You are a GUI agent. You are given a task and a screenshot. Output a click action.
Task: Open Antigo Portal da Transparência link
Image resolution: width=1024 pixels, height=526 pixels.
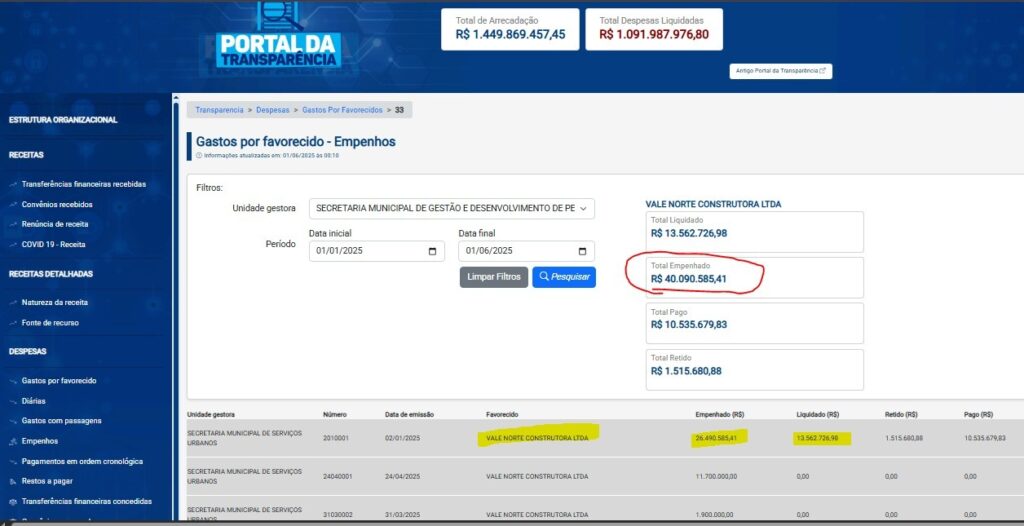tap(780, 71)
